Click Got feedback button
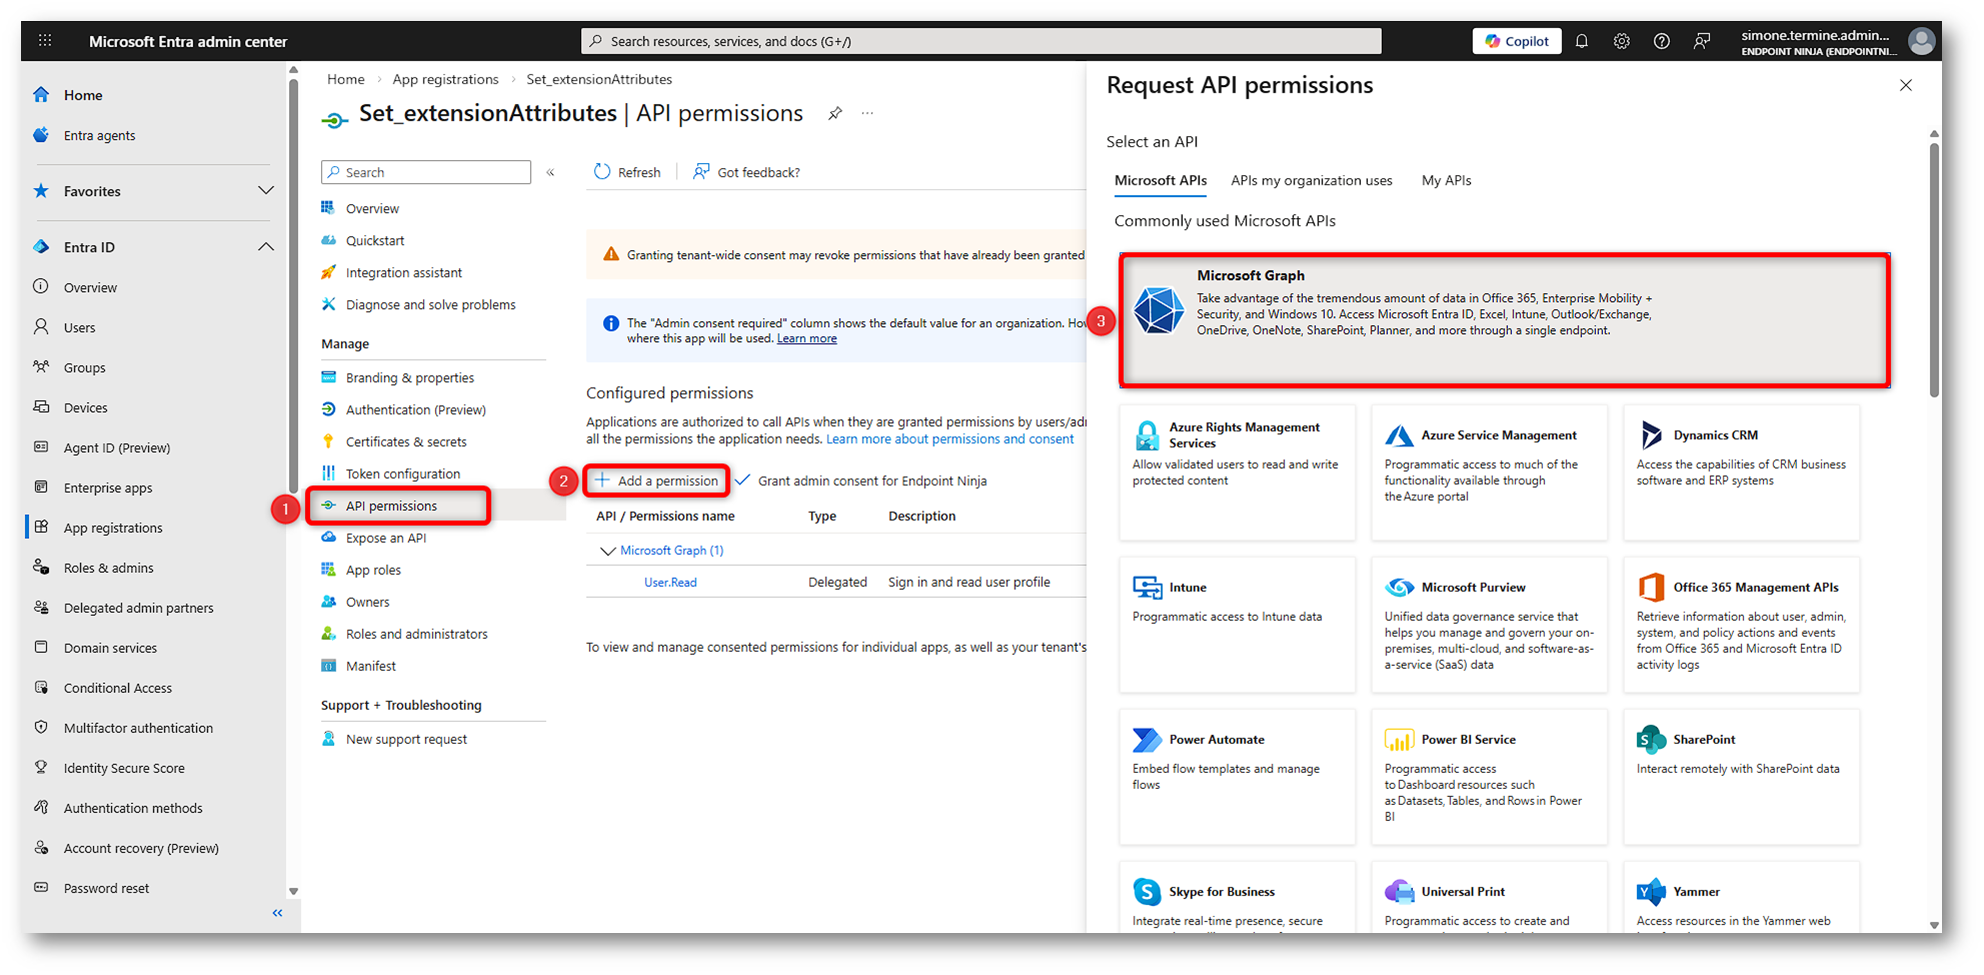Screen dimensions: 1984x975 747,172
